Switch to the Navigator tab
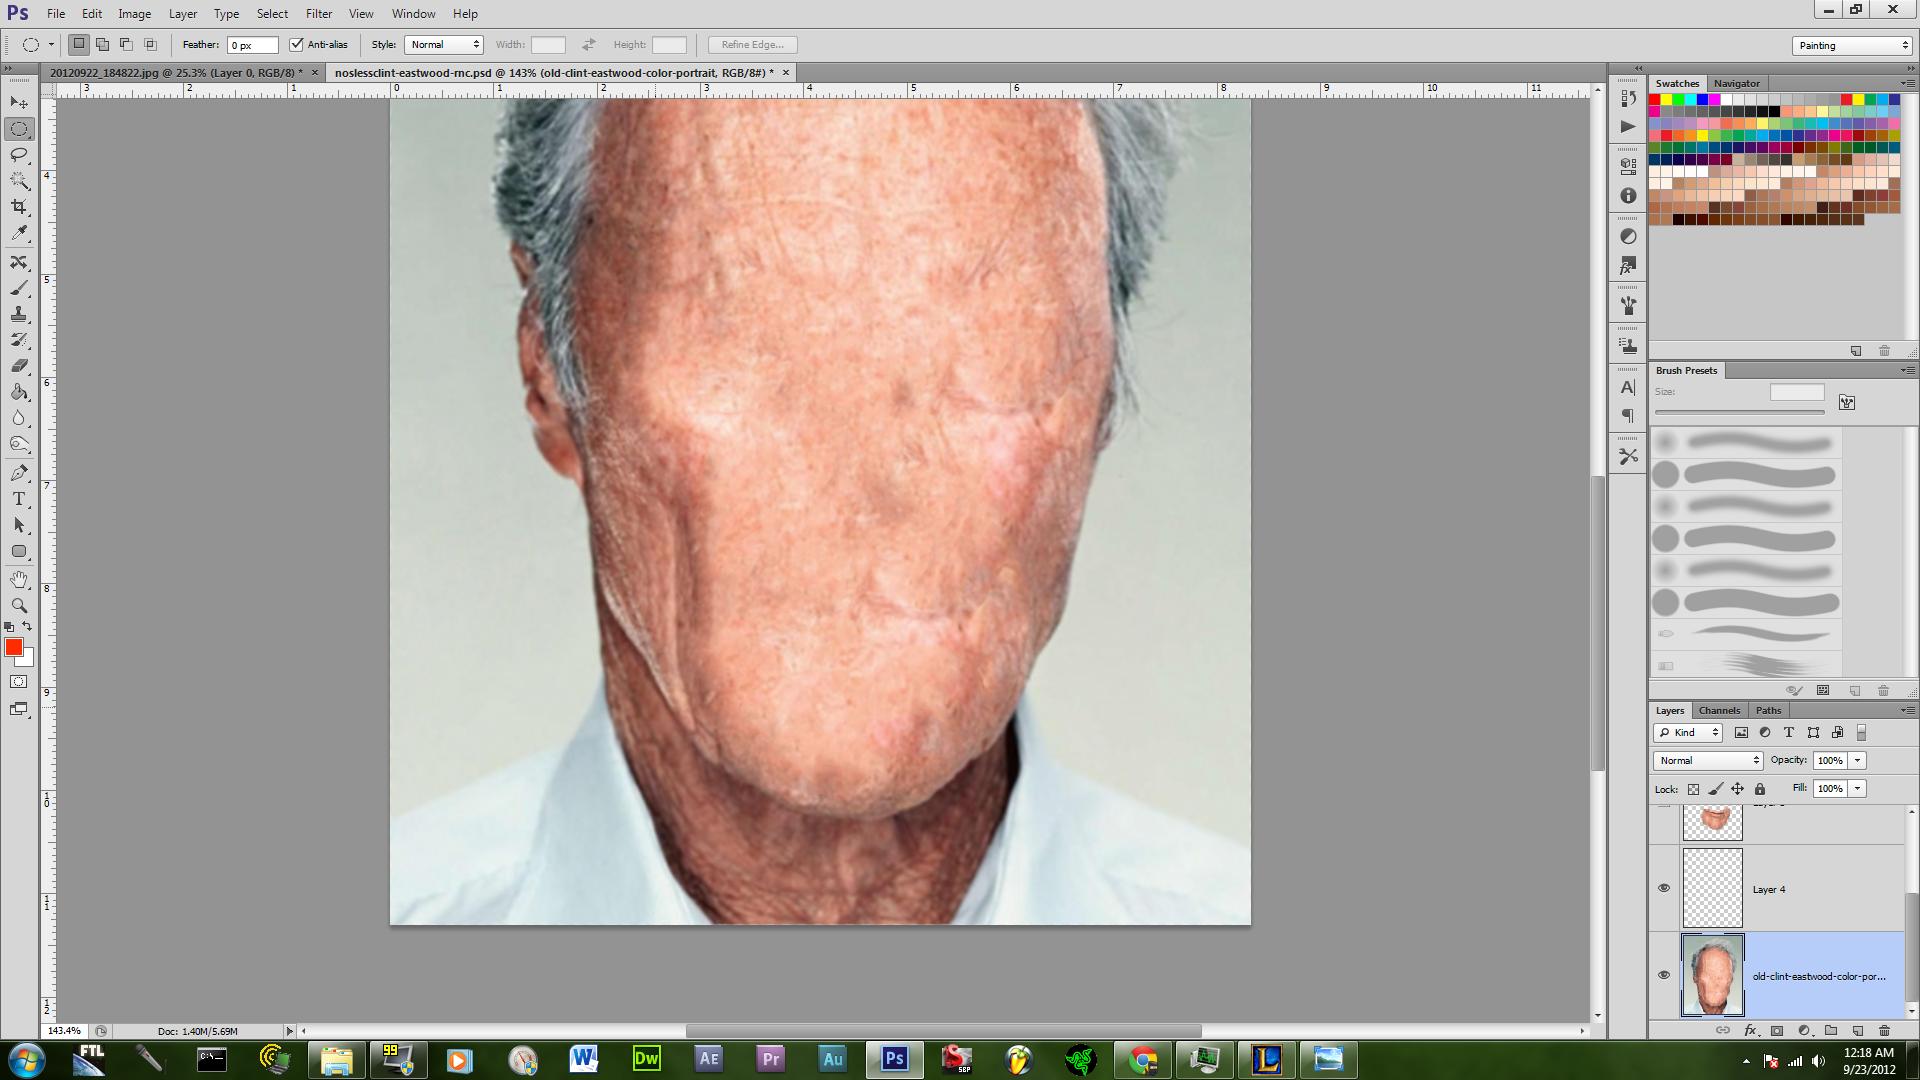 coord(1736,83)
